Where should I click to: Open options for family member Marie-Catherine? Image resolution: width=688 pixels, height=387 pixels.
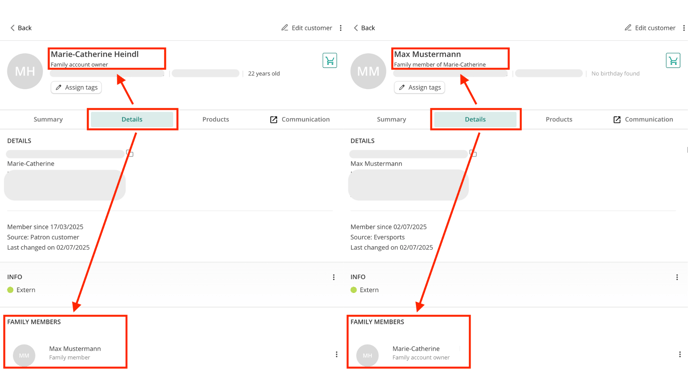point(680,354)
